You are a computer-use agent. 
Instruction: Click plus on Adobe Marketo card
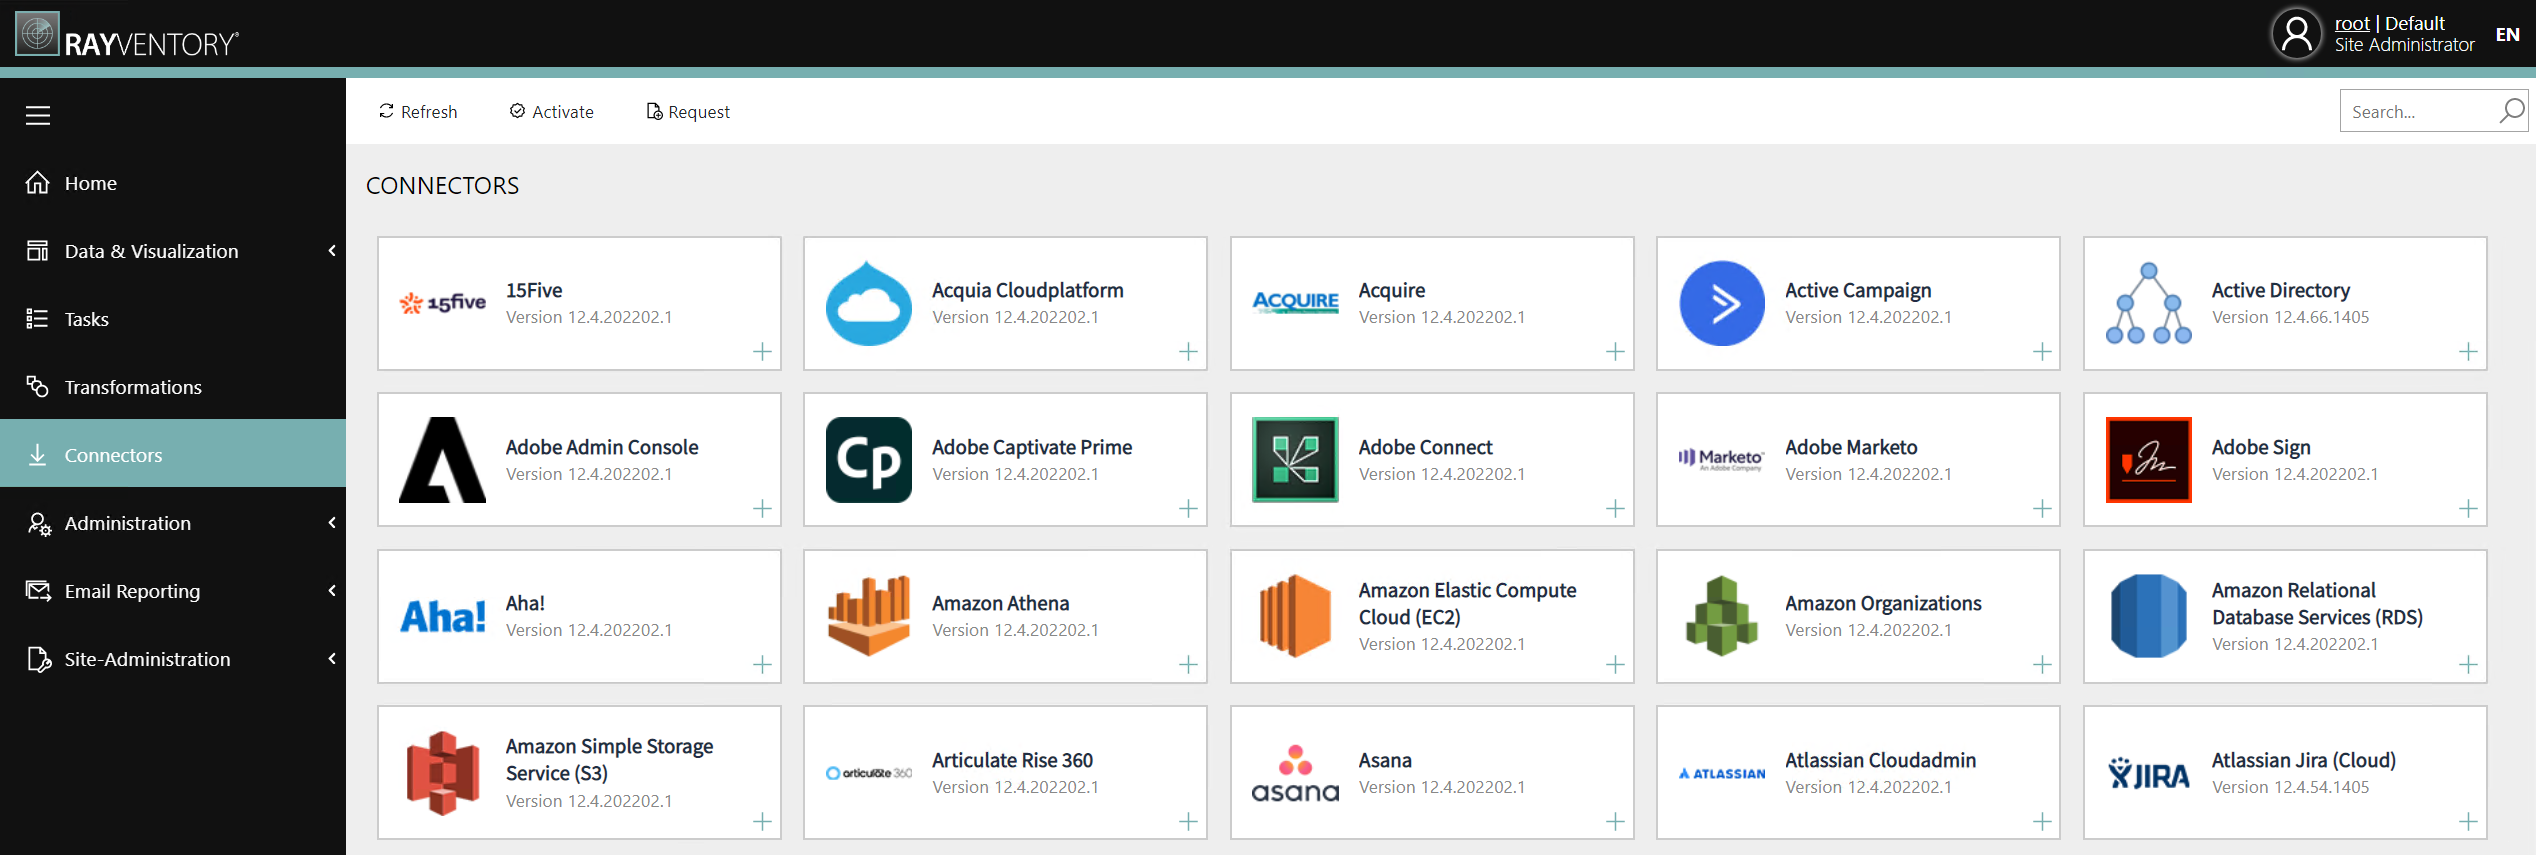pos(2042,509)
